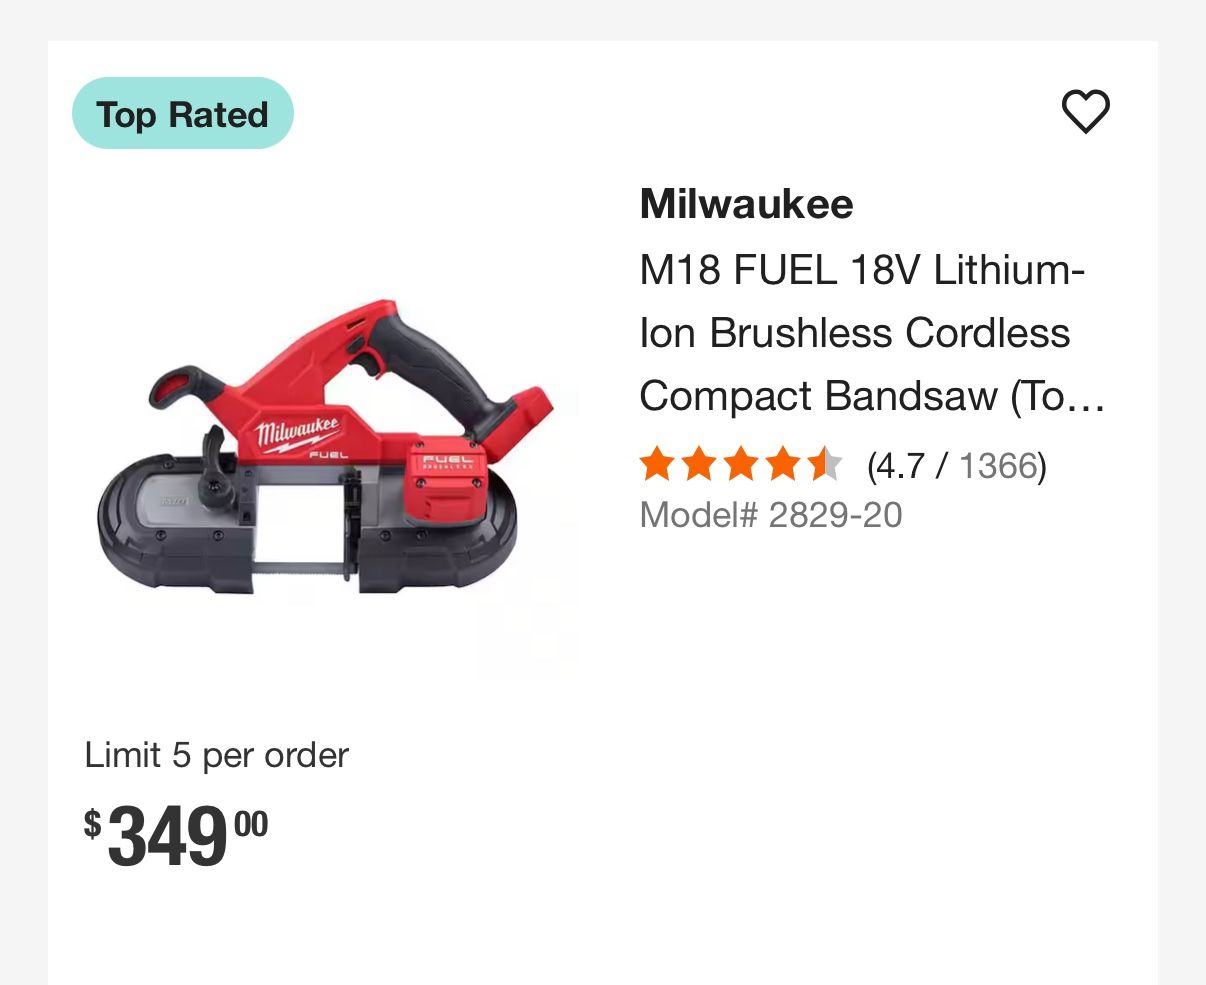
Task: Open the 1366 reviews count
Action: 998,466
